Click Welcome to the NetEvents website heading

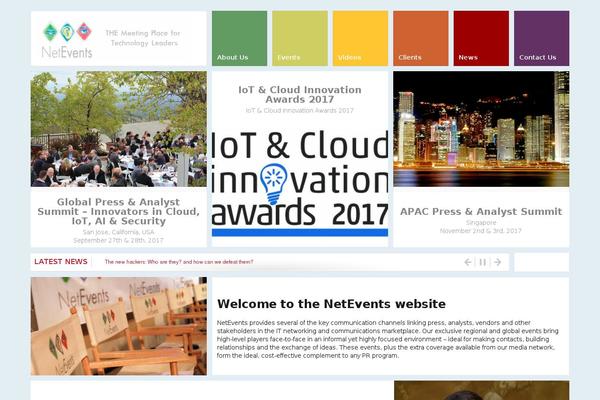tap(331, 304)
